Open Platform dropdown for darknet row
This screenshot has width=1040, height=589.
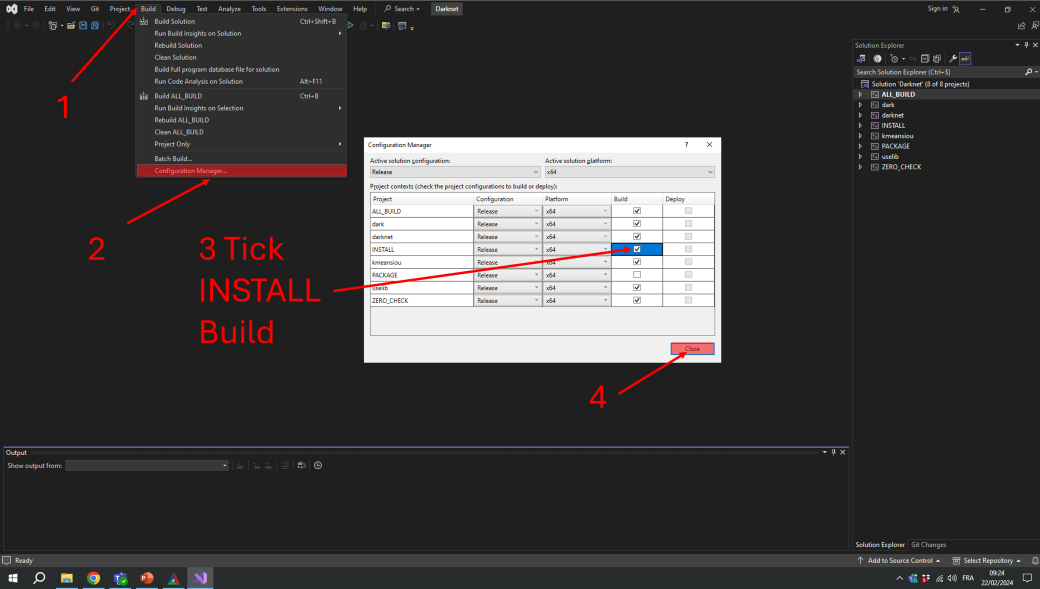(x=576, y=237)
